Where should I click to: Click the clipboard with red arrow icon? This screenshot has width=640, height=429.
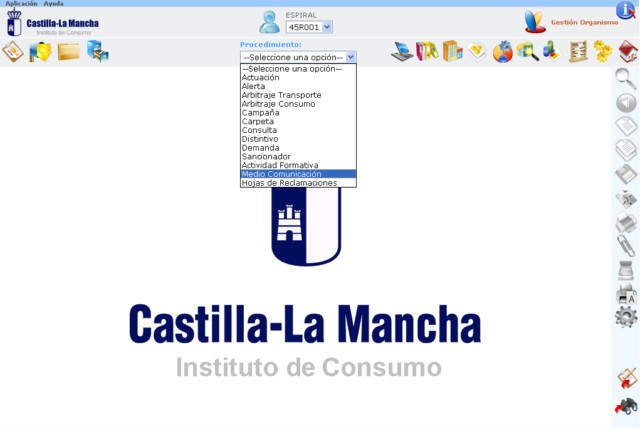click(627, 378)
